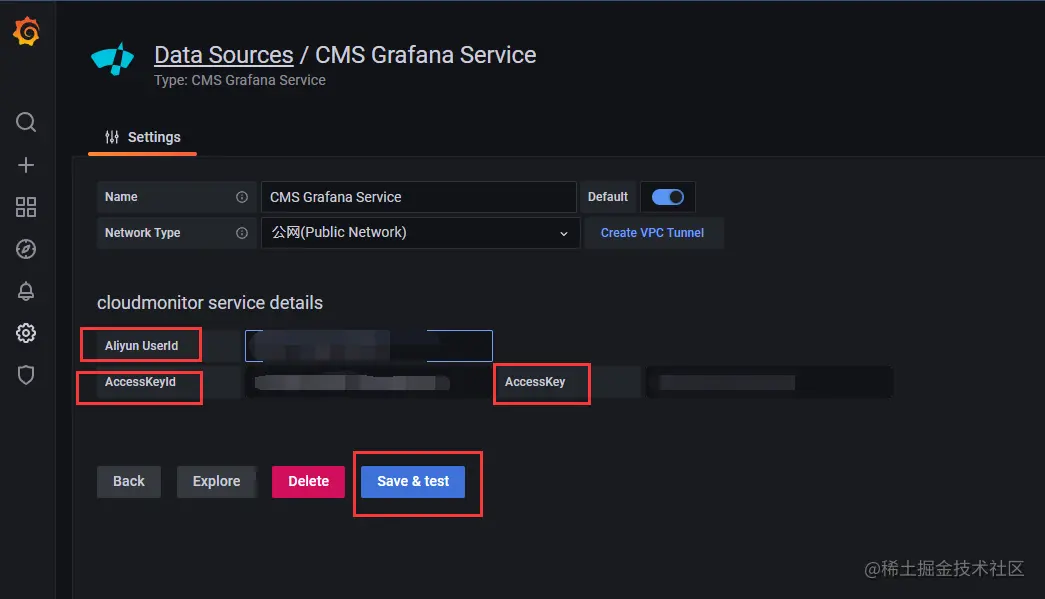Click the Back button
This screenshot has height=599, width=1045.
(x=129, y=481)
